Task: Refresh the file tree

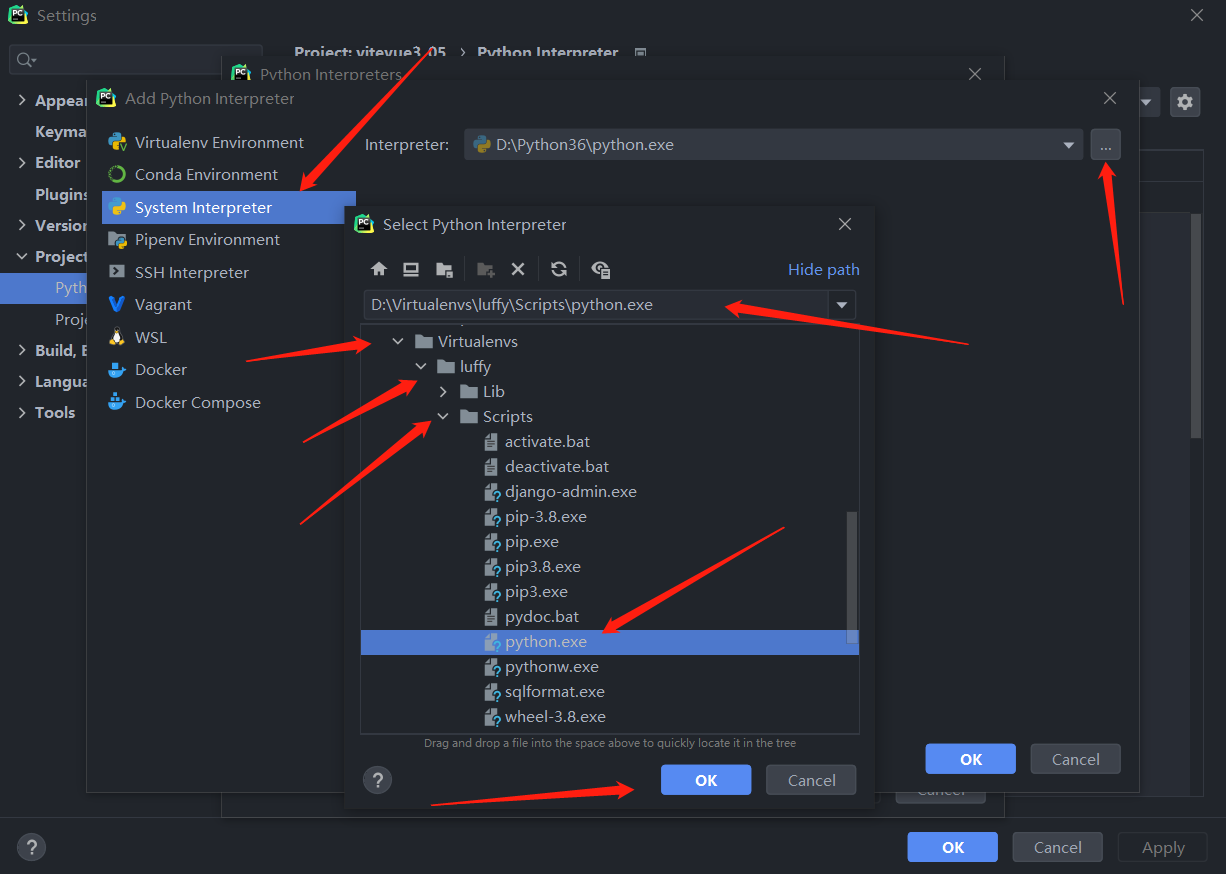Action: tap(559, 269)
